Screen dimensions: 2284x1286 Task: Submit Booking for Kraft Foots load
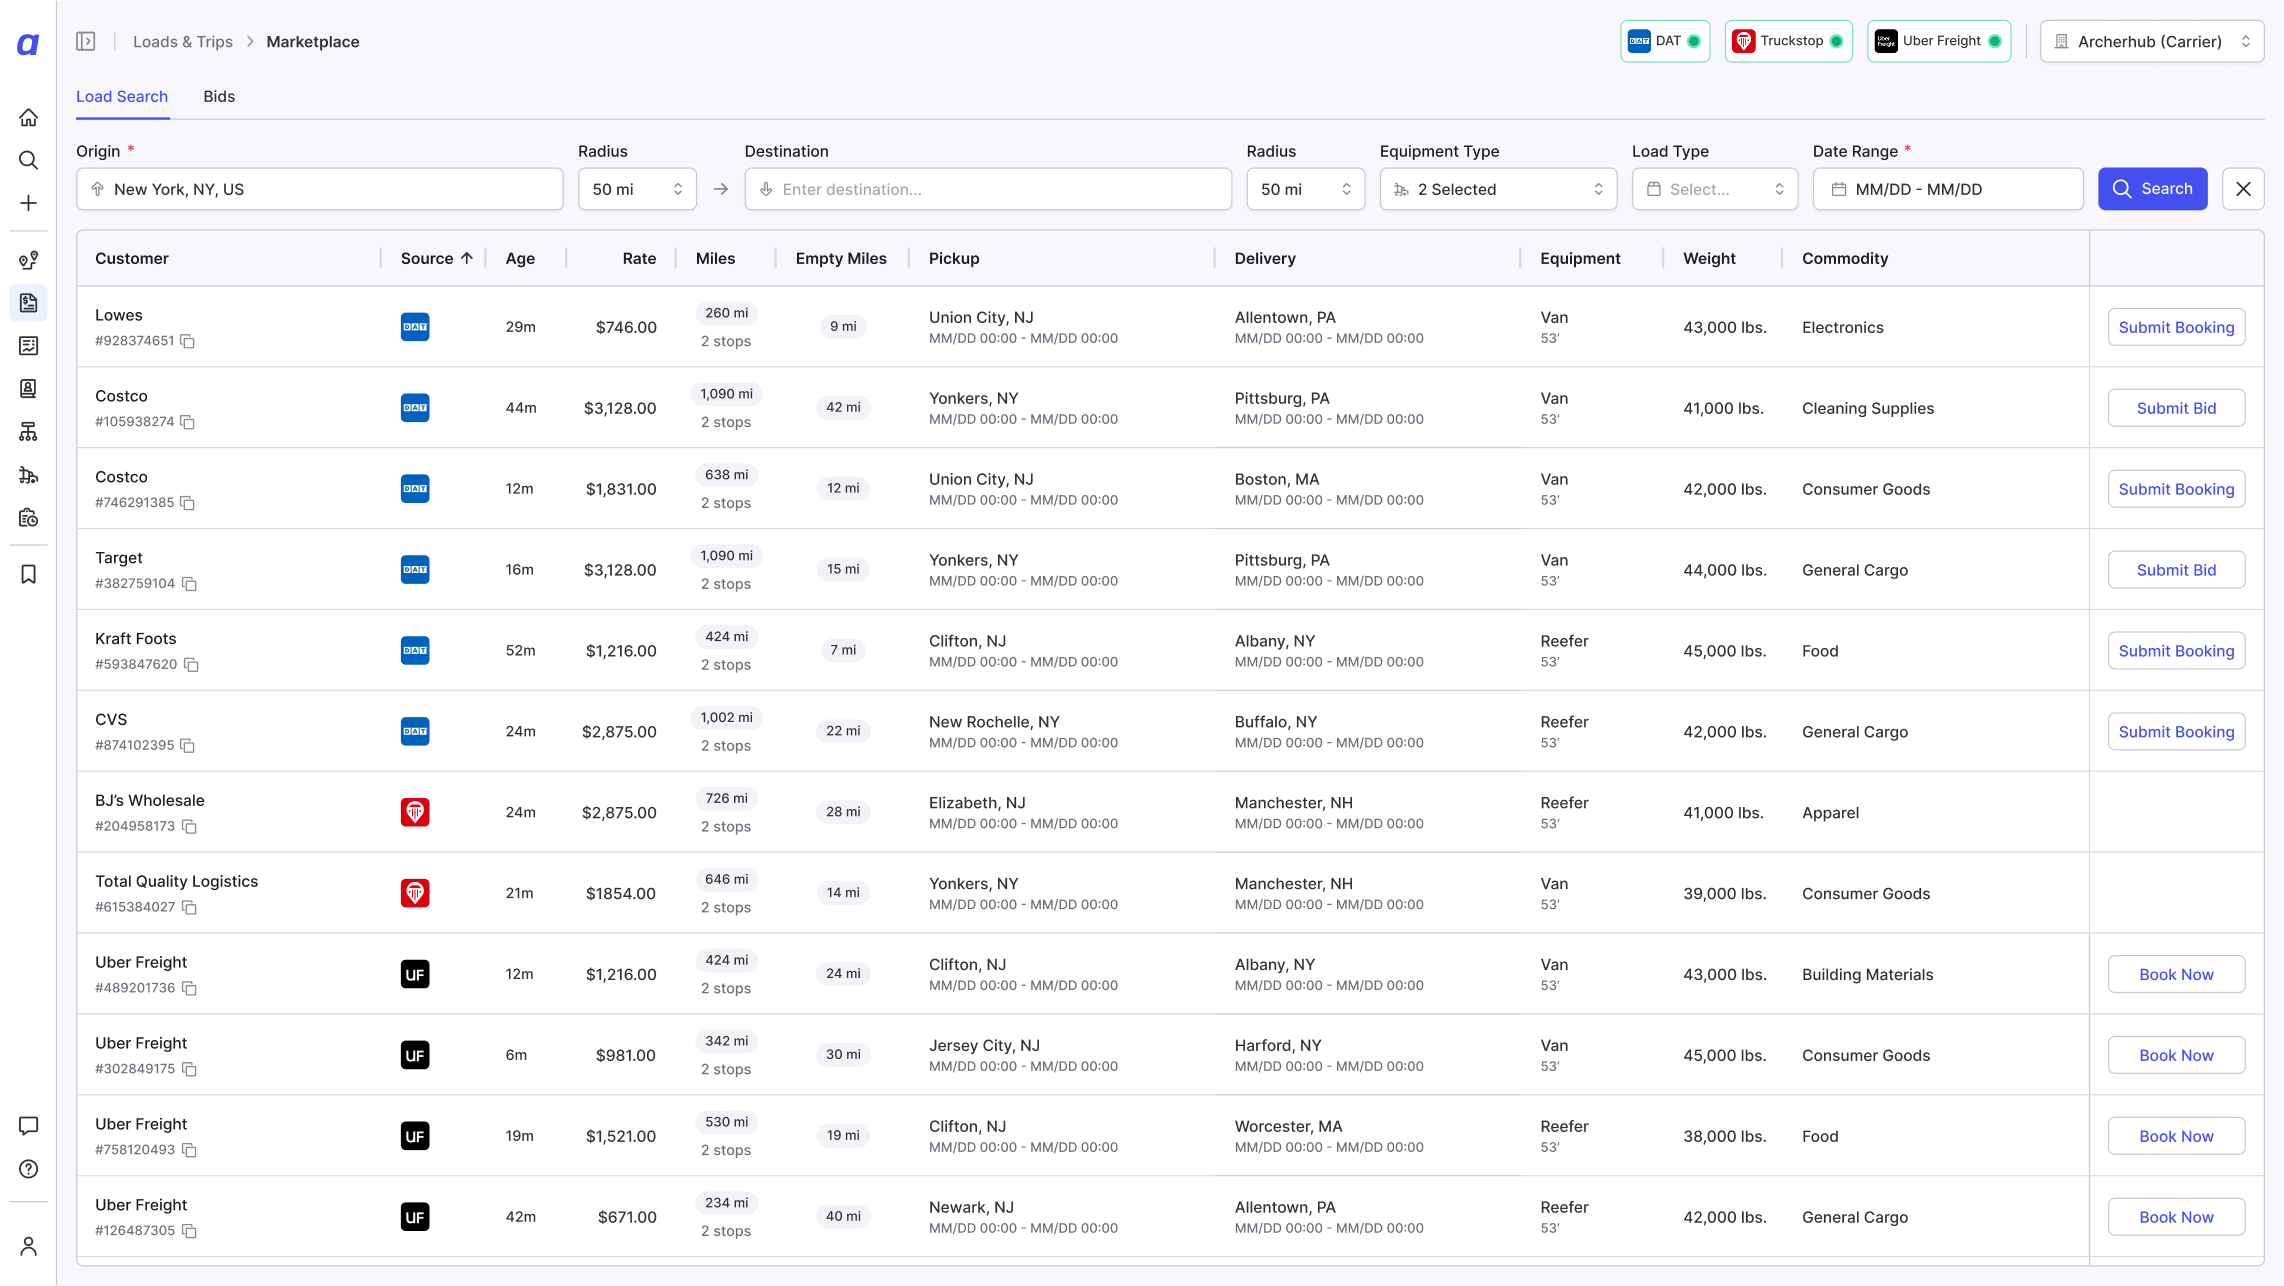coord(2176,651)
